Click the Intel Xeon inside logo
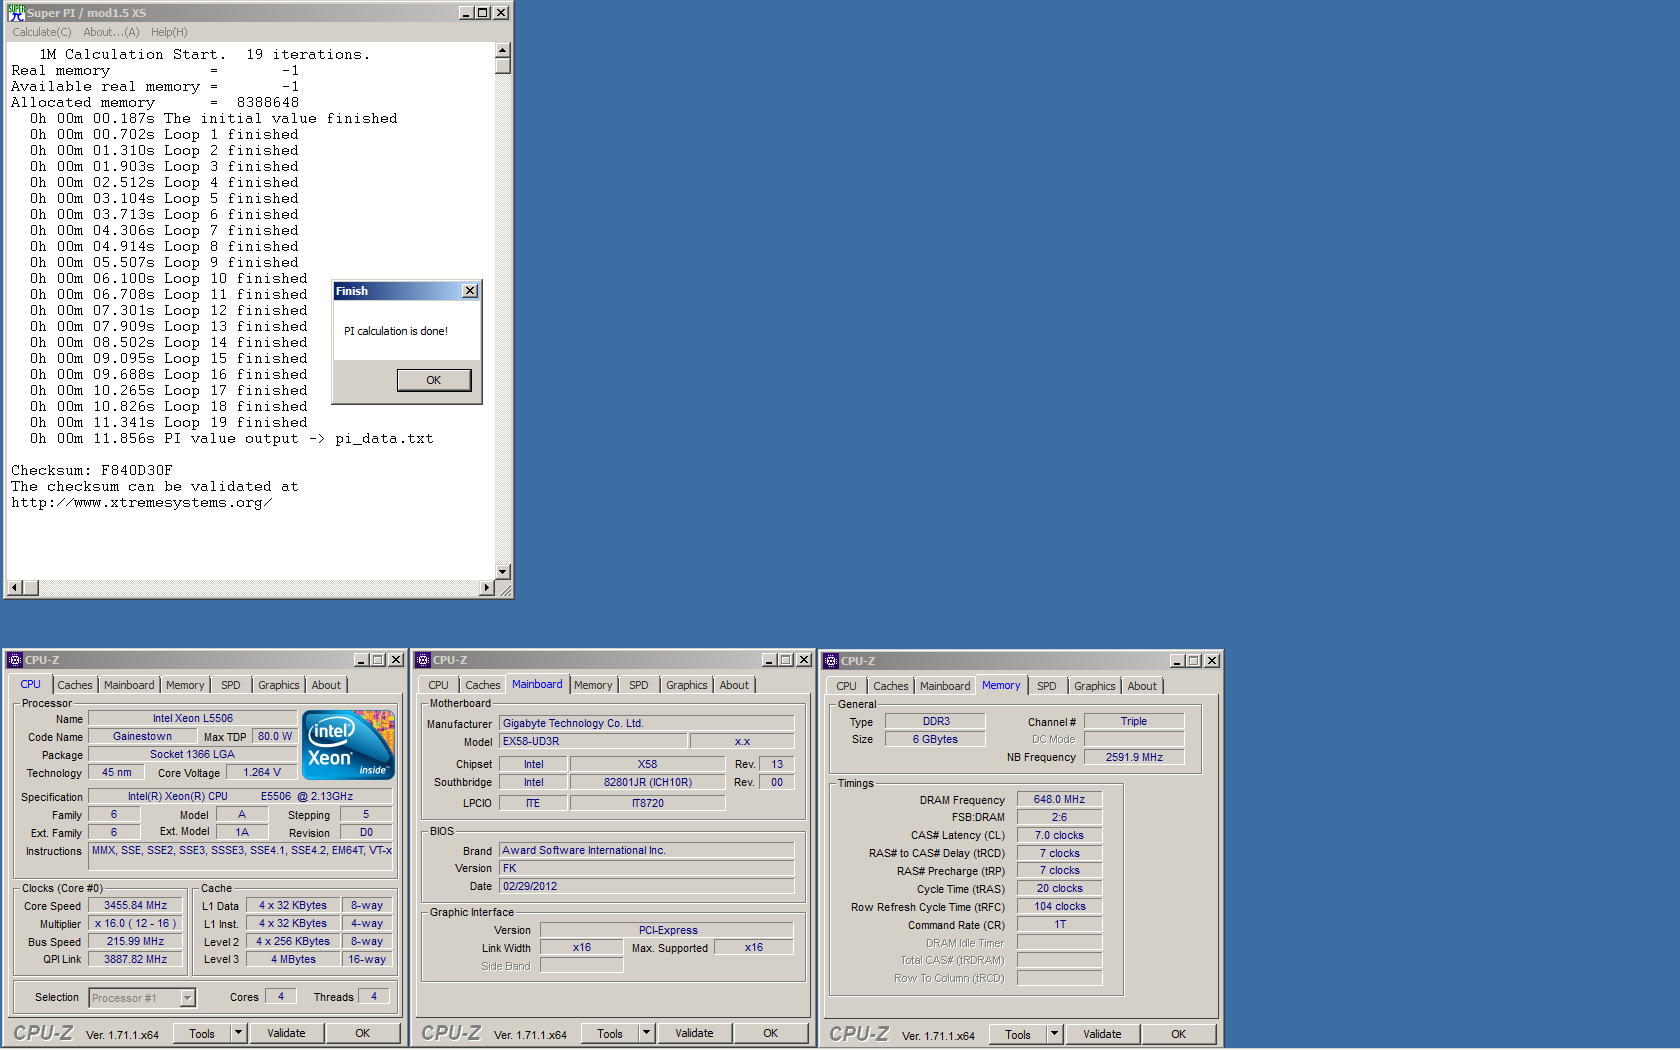This screenshot has width=1680, height=1050. coord(348,745)
